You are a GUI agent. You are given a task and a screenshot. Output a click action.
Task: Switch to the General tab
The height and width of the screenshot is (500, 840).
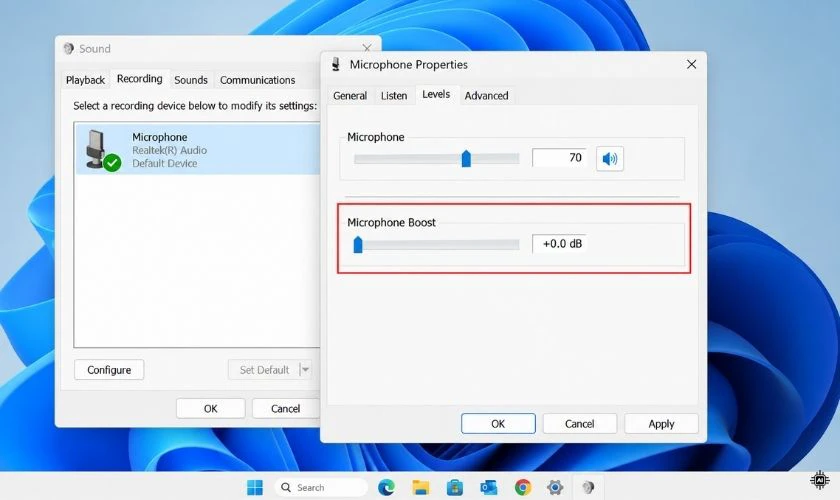pos(350,95)
